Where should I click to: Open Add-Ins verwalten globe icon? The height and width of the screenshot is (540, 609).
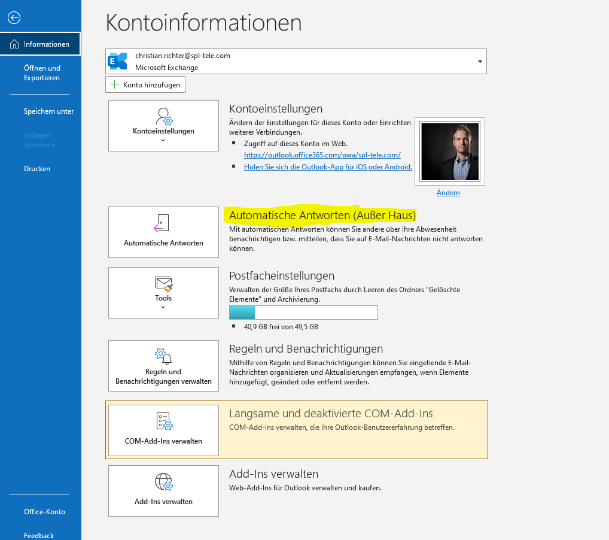[164, 482]
